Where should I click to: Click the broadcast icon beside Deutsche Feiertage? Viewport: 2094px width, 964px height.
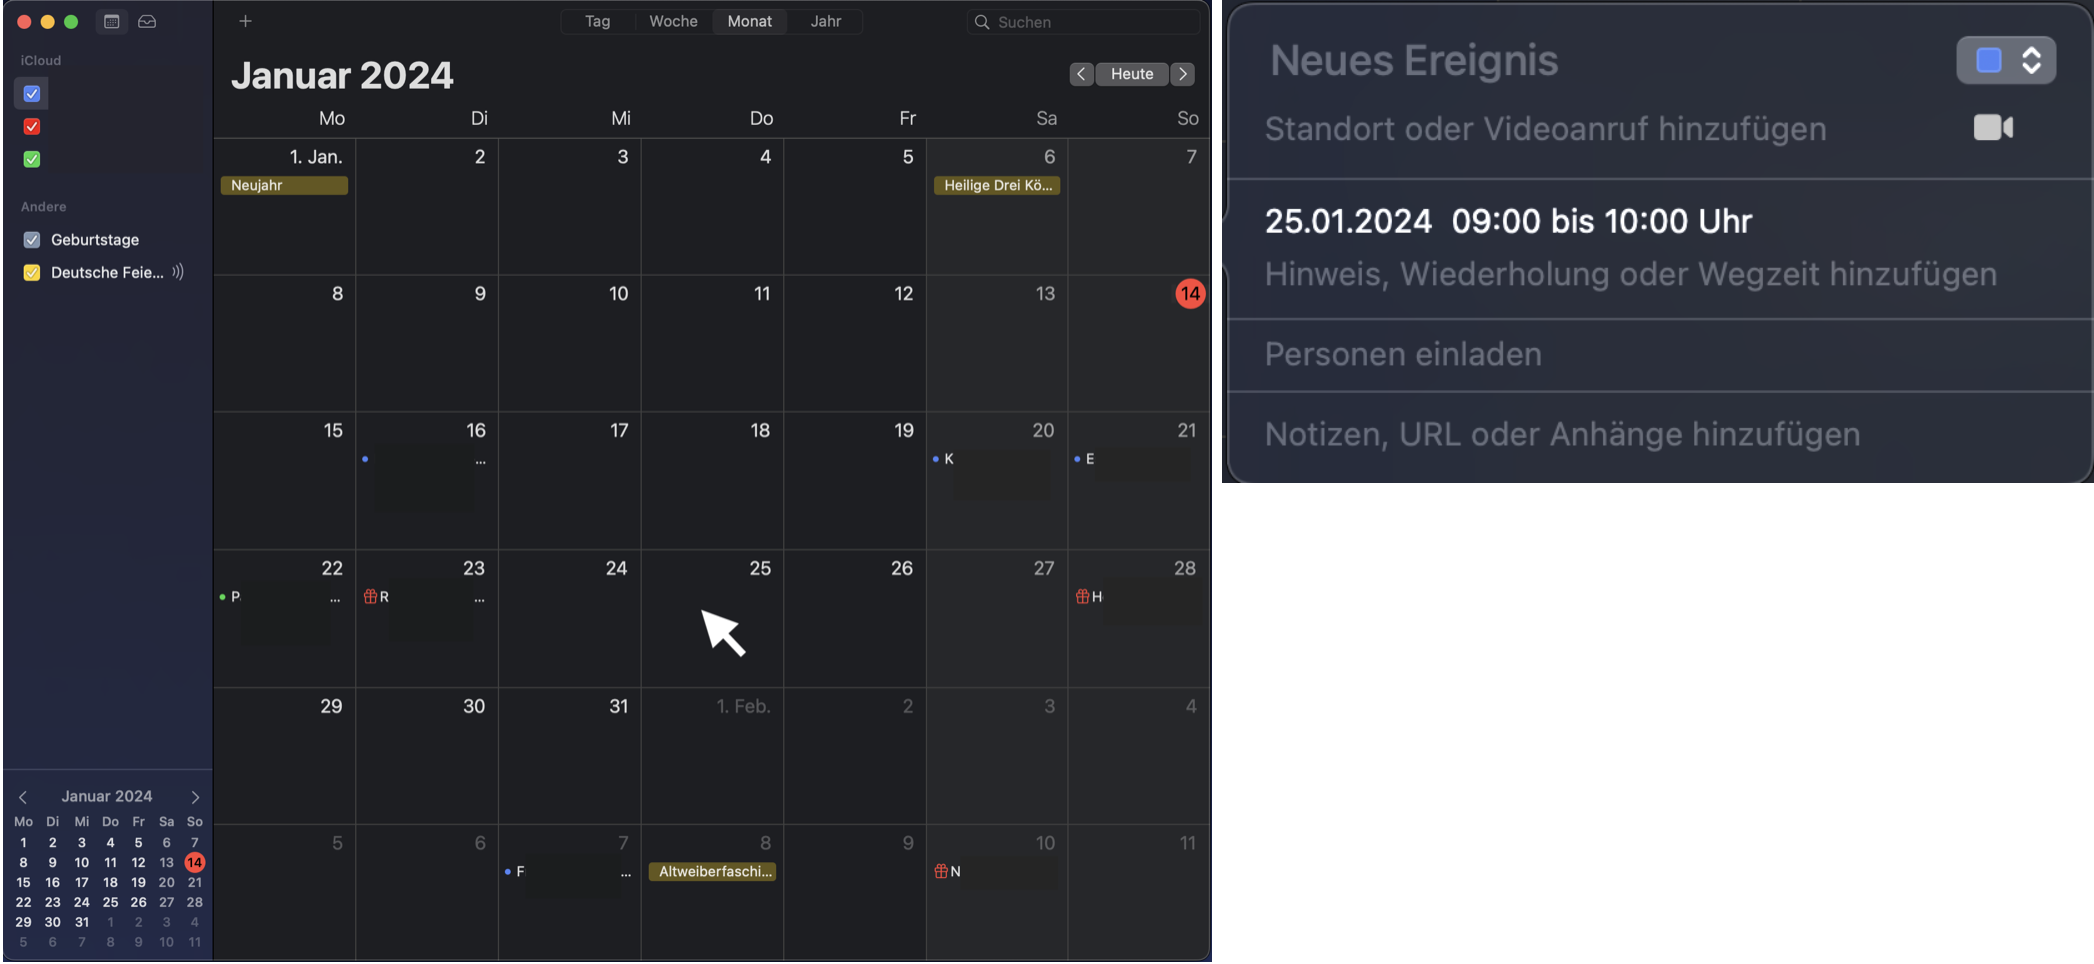[x=178, y=272]
